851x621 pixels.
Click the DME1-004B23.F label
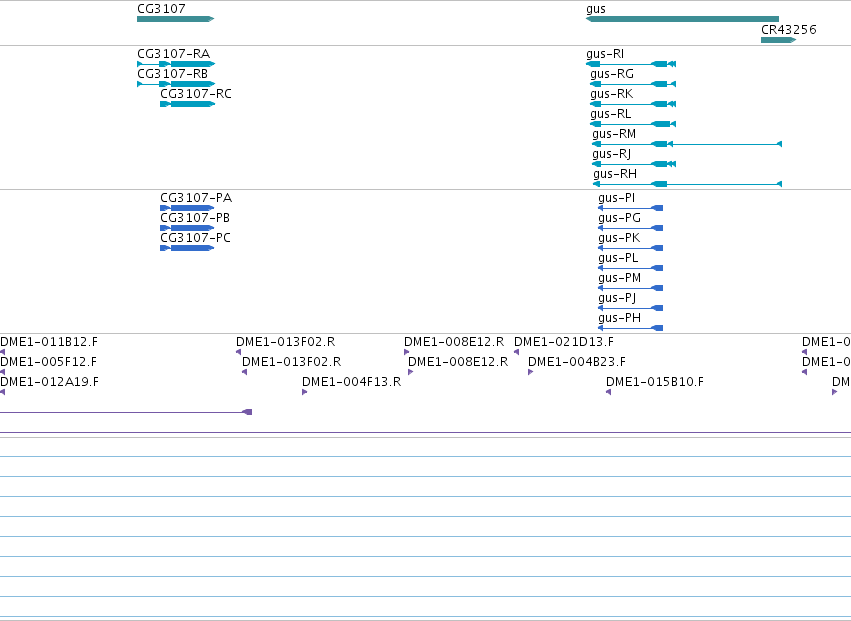576,362
